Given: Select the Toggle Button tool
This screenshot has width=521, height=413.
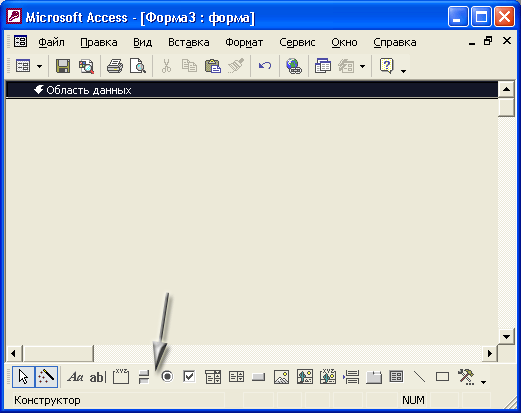Looking at the screenshot, I should (x=144, y=377).
